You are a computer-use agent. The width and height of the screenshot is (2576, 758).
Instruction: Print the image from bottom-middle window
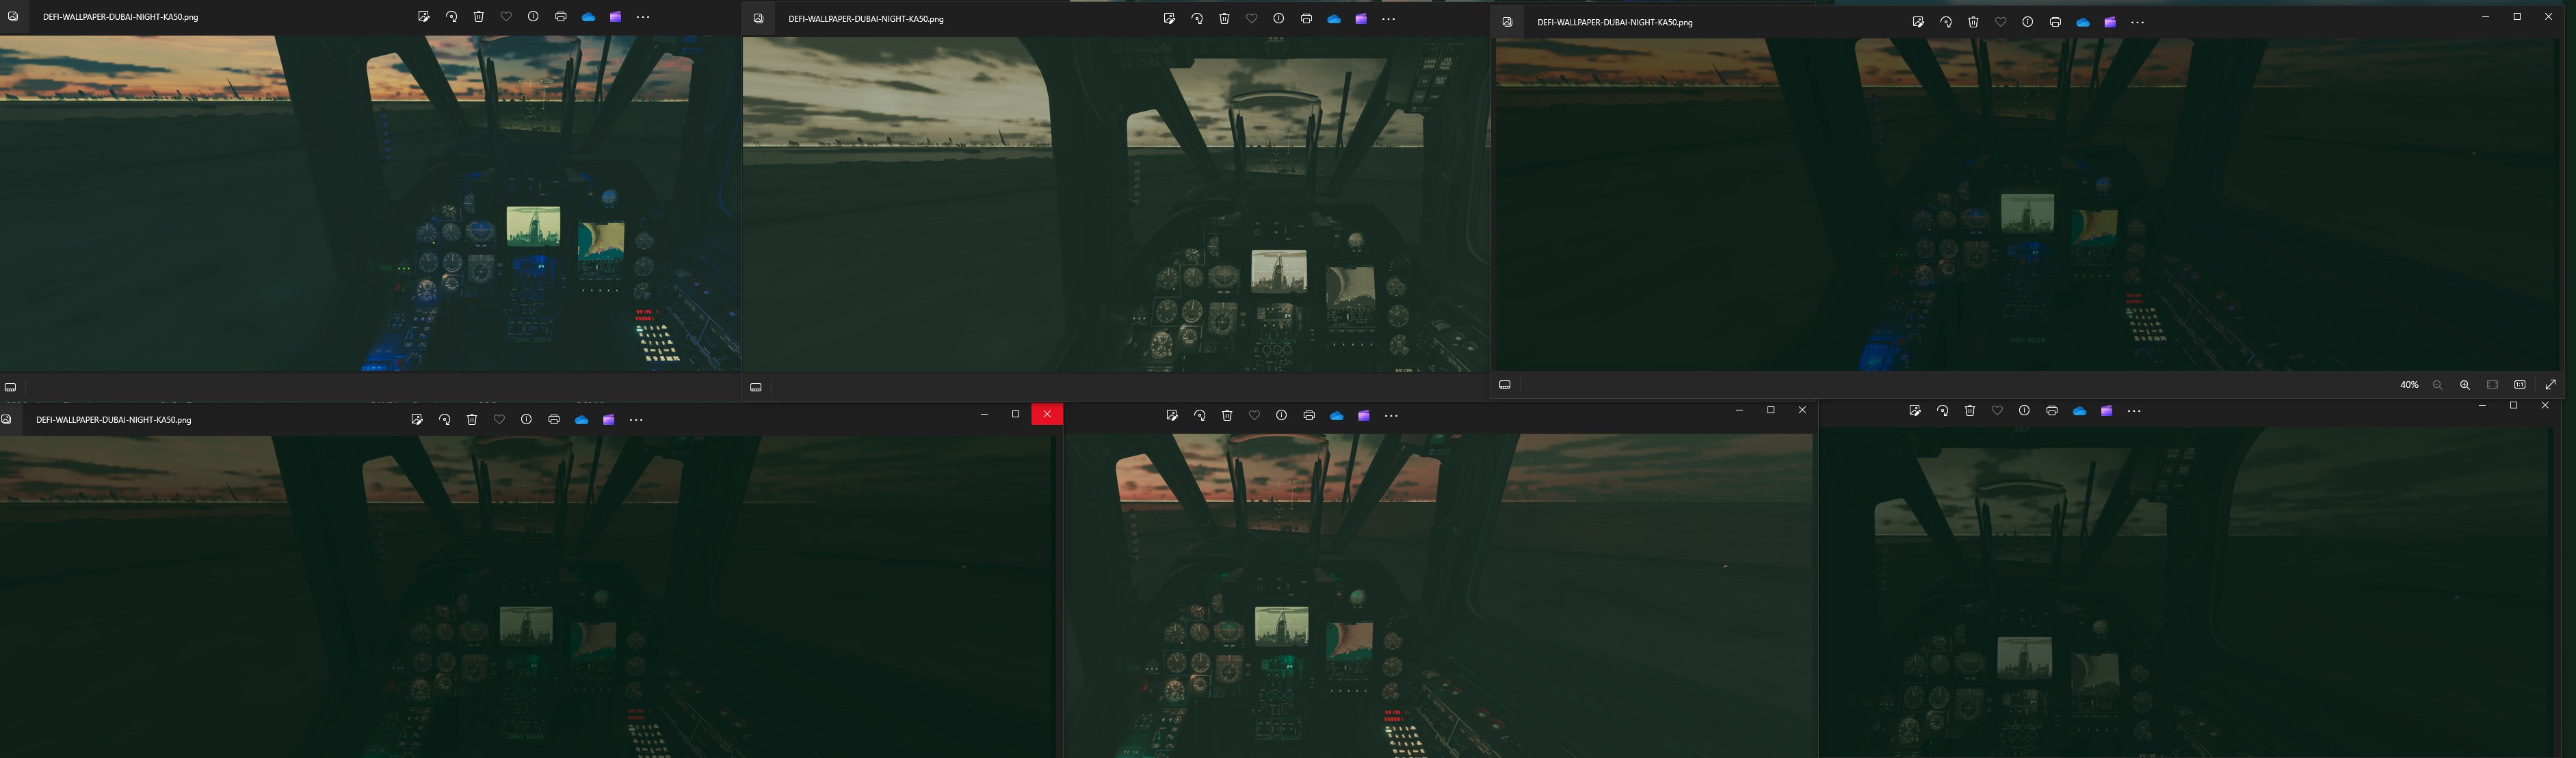(x=1308, y=416)
